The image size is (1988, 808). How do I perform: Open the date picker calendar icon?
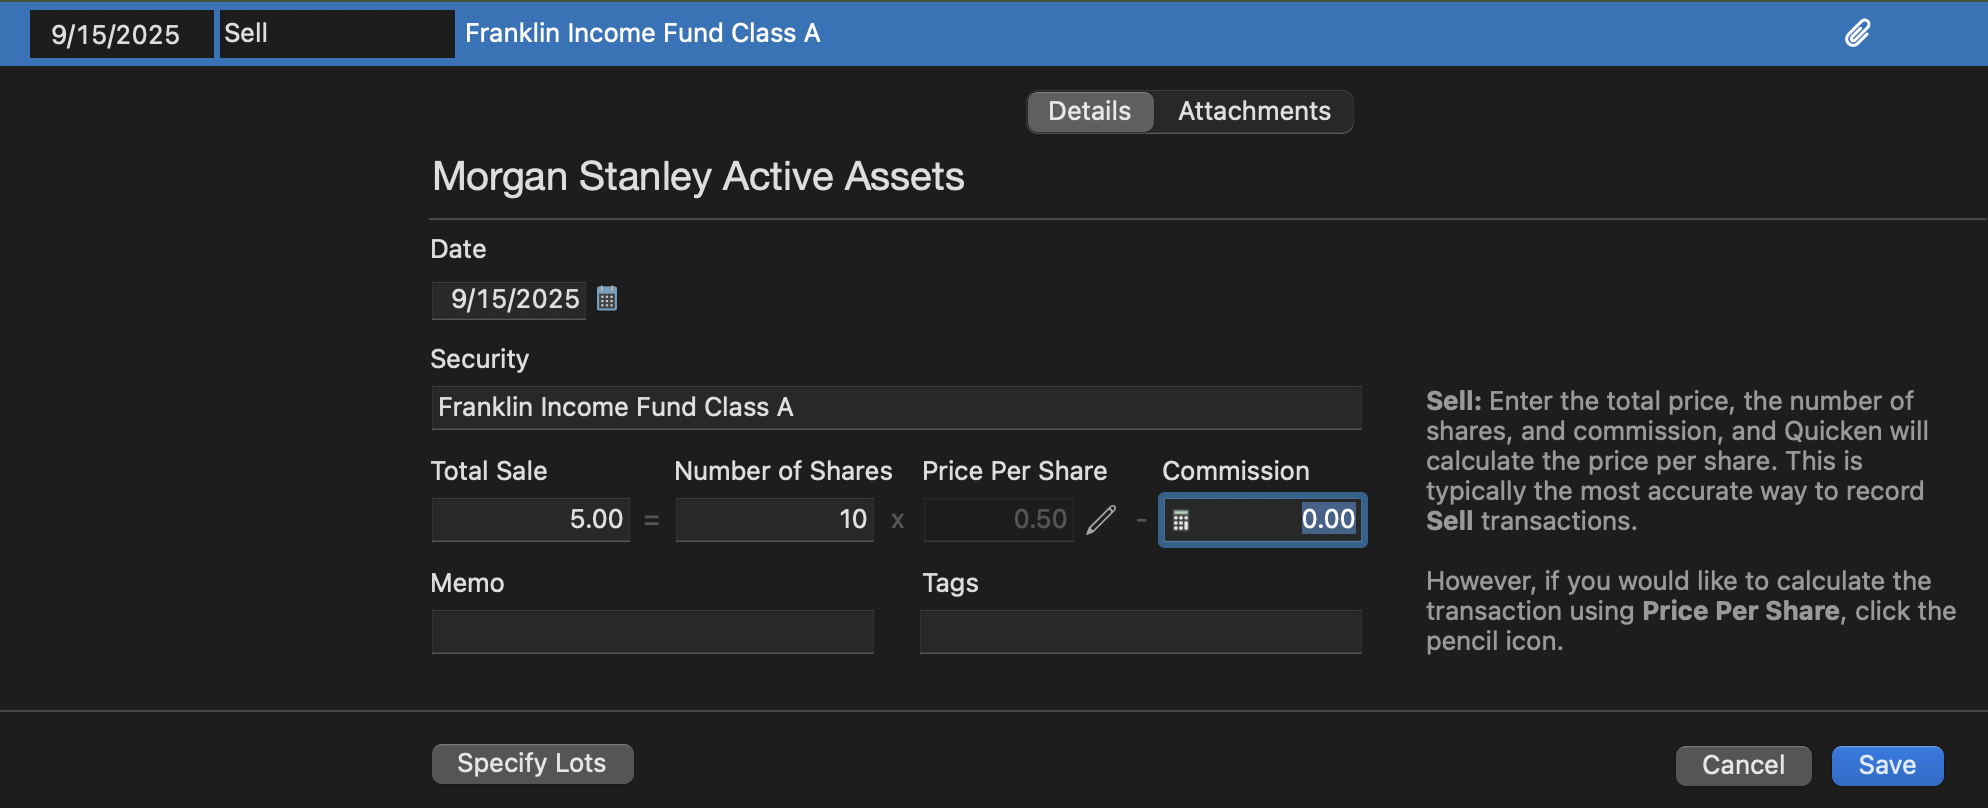607,299
